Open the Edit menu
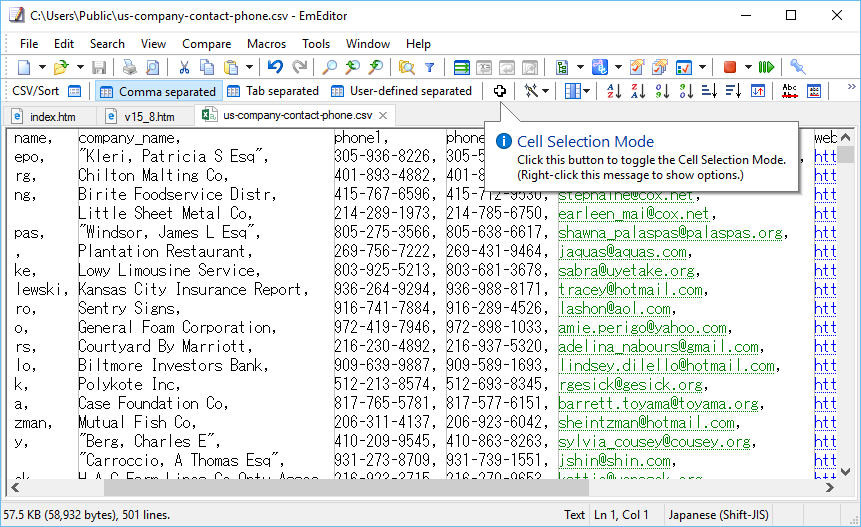This screenshot has width=861, height=527. click(64, 44)
